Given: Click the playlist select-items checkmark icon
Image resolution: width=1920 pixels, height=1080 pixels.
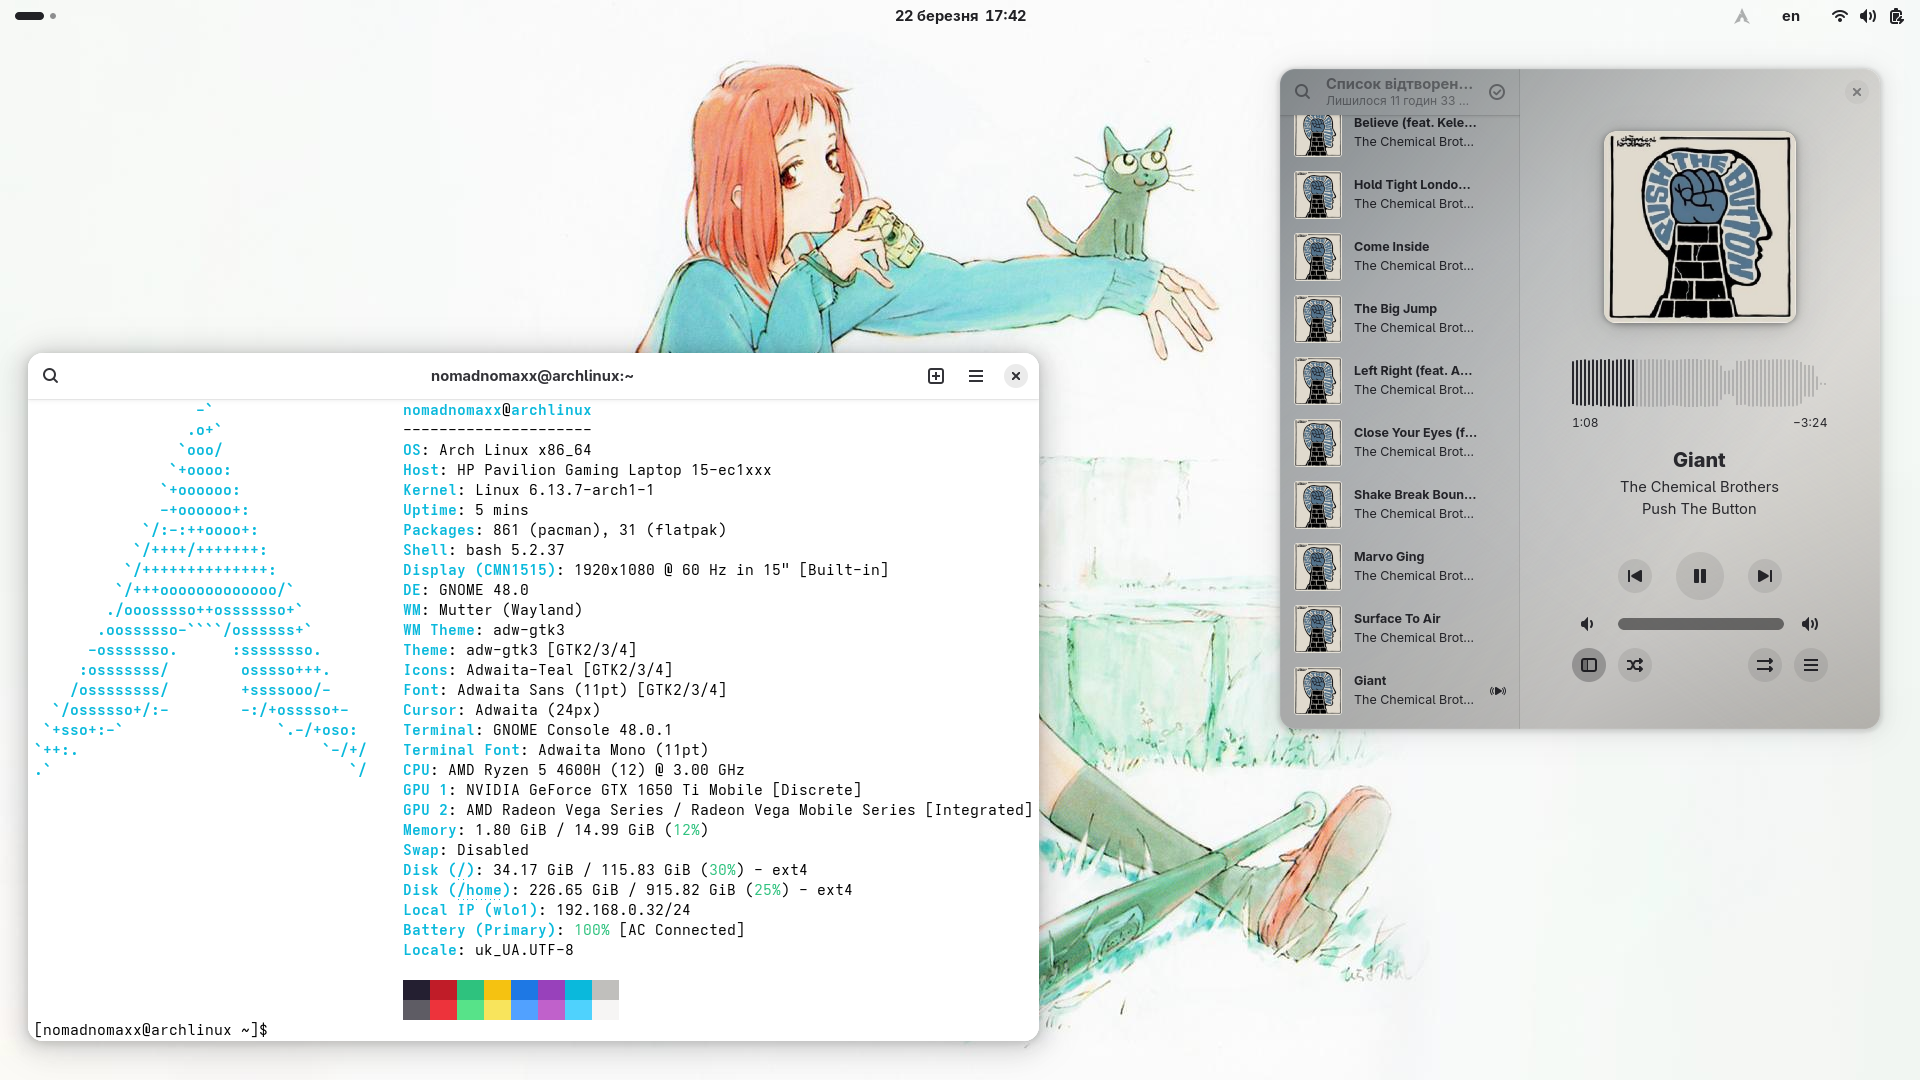Looking at the screenshot, I should click(x=1497, y=92).
